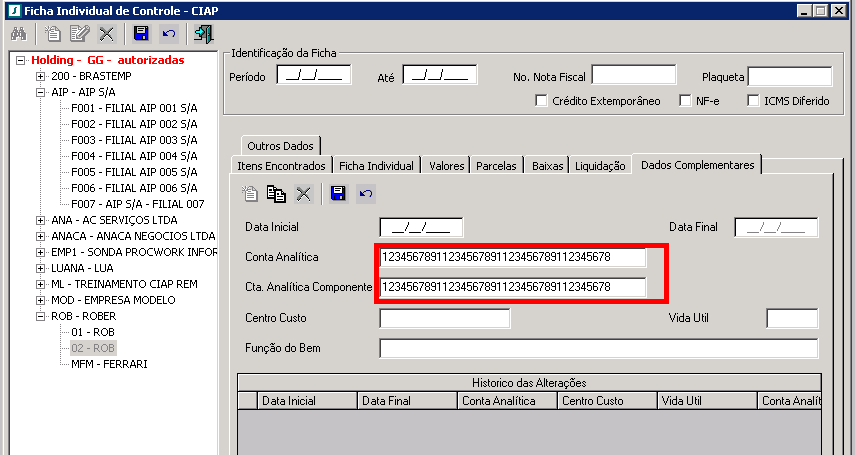Enable the Crédito Extemporâneo checkbox

click(542, 101)
